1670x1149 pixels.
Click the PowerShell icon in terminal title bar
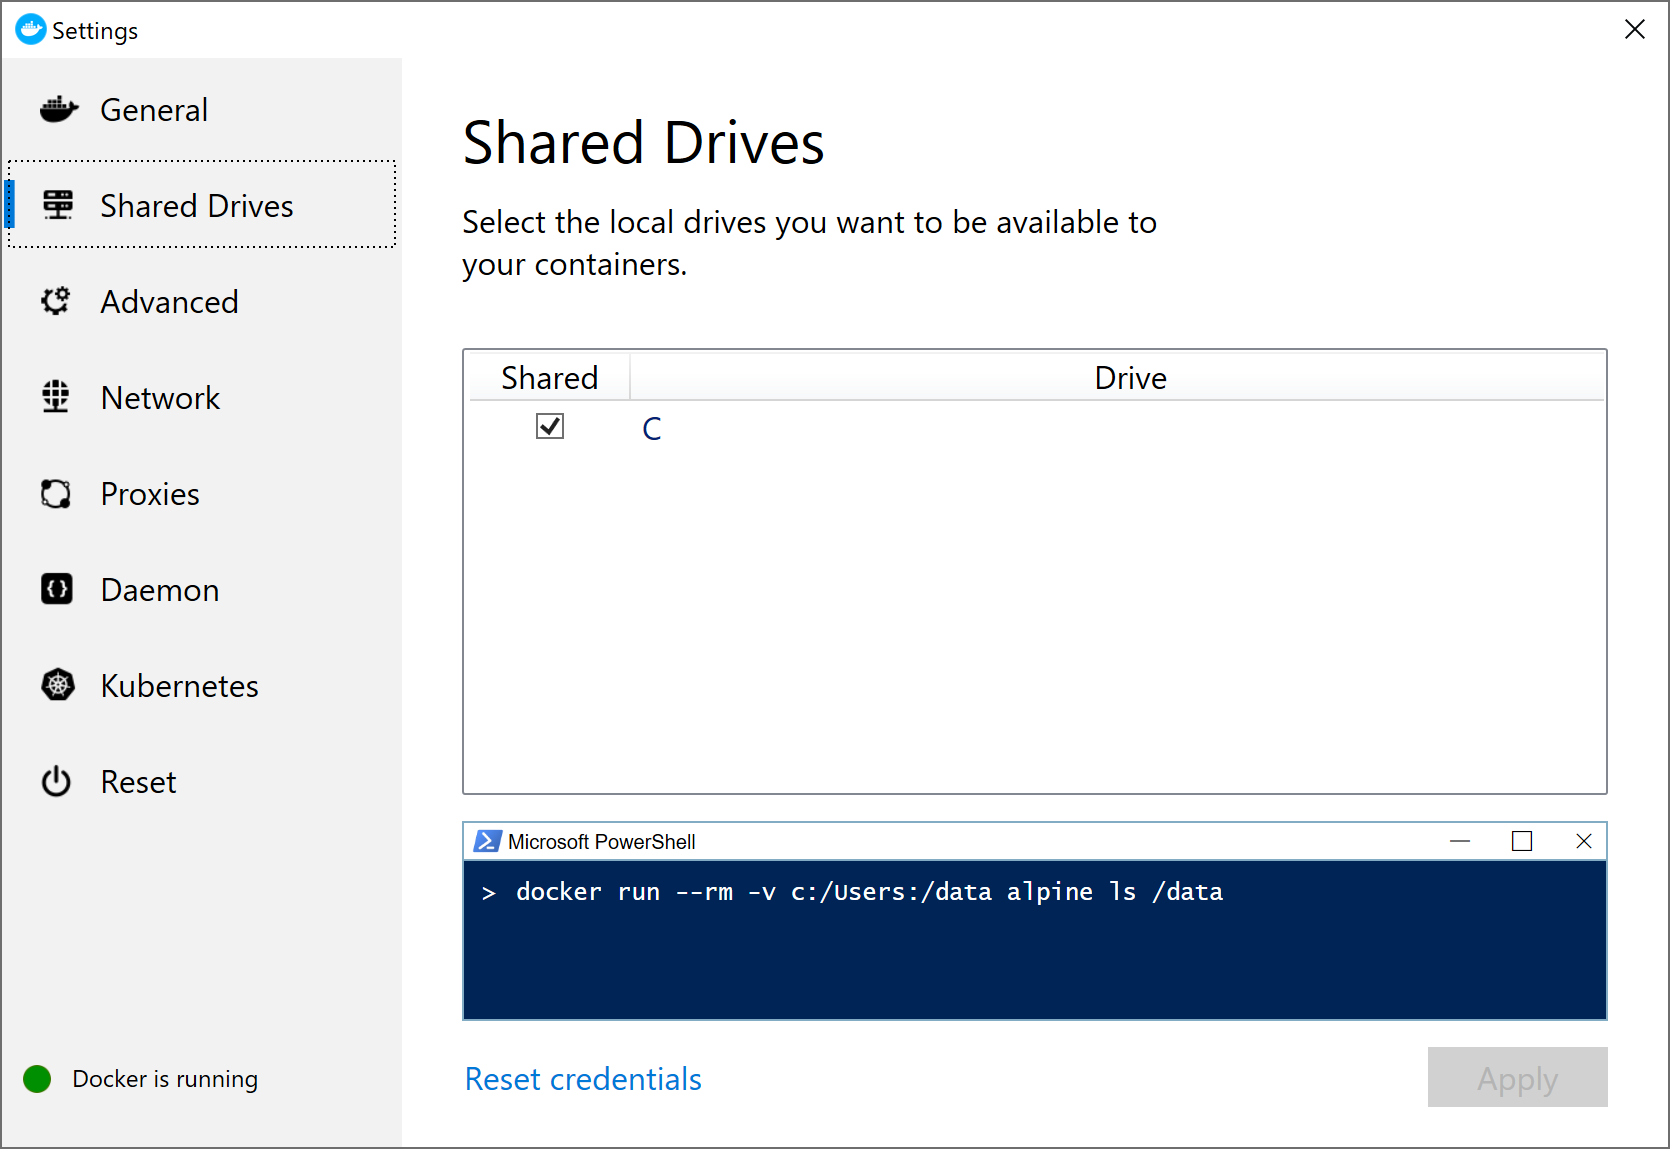pos(486,841)
